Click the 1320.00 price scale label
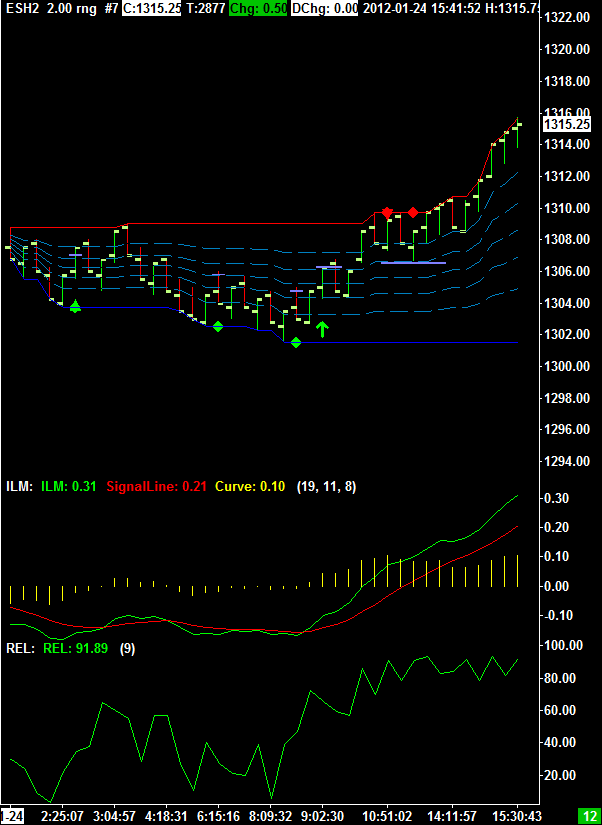Image resolution: width=602 pixels, height=825 pixels. (566, 49)
